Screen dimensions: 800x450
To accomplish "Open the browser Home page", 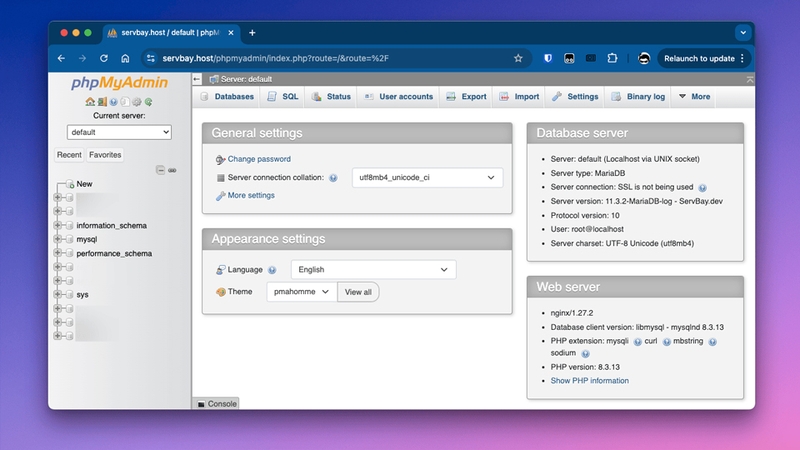I will (x=125, y=58).
